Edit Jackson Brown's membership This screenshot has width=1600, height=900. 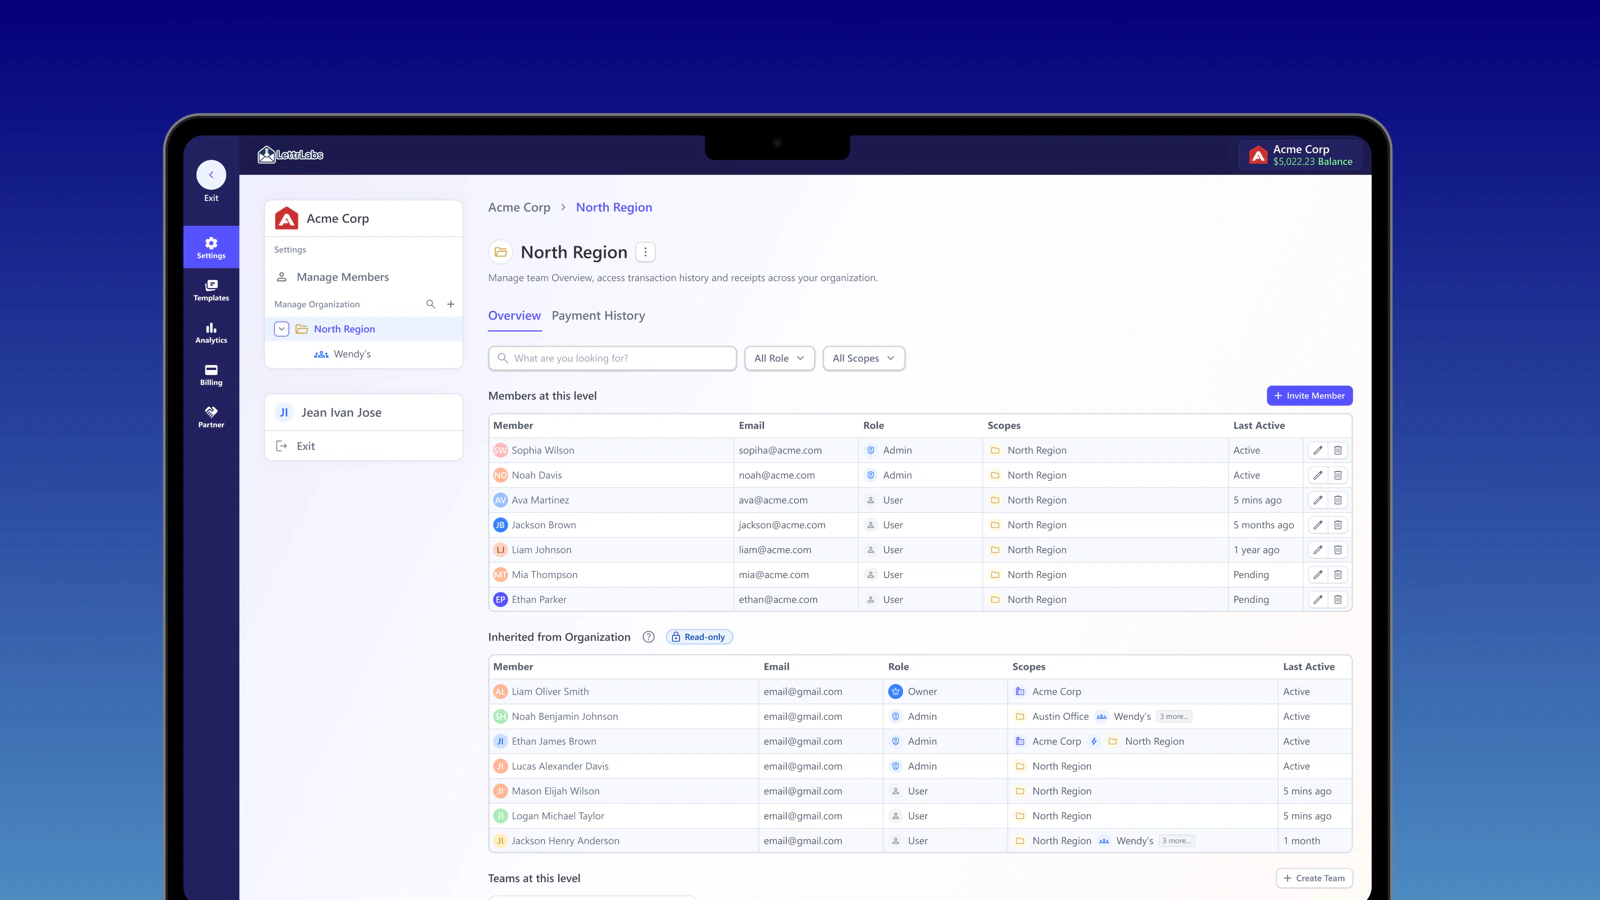pos(1318,525)
